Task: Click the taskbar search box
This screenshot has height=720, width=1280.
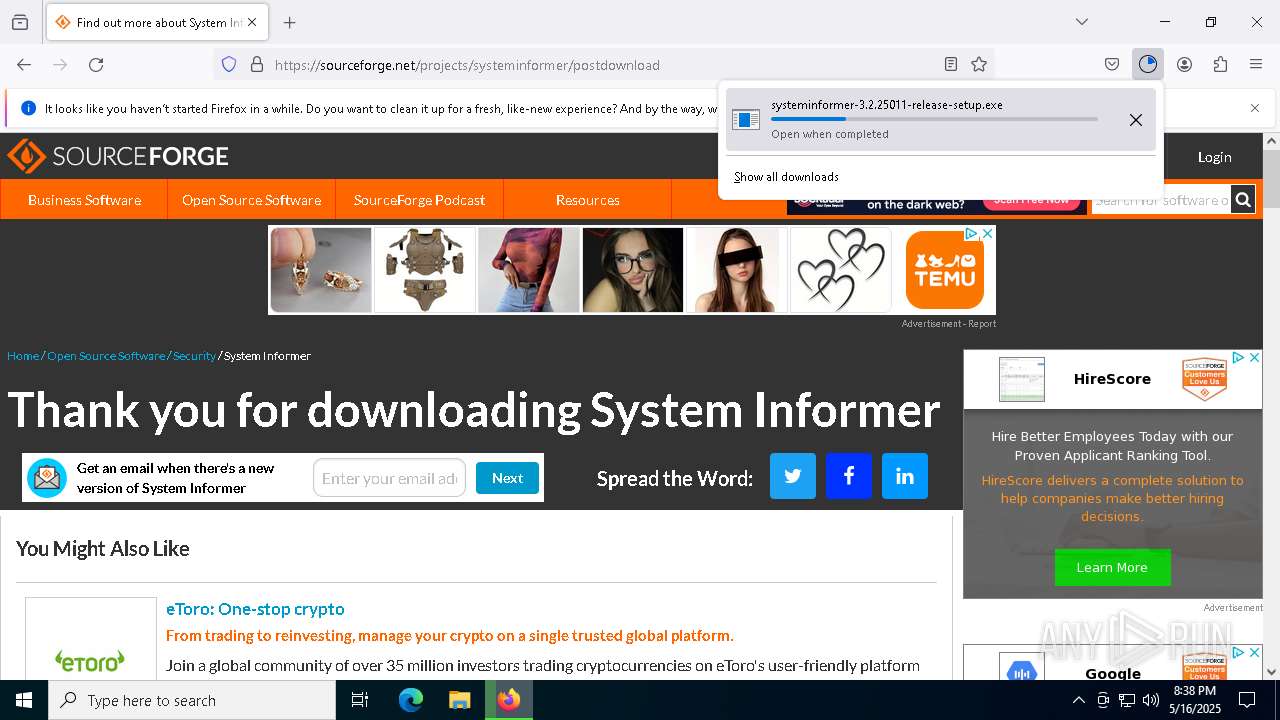Action: [x=192, y=700]
